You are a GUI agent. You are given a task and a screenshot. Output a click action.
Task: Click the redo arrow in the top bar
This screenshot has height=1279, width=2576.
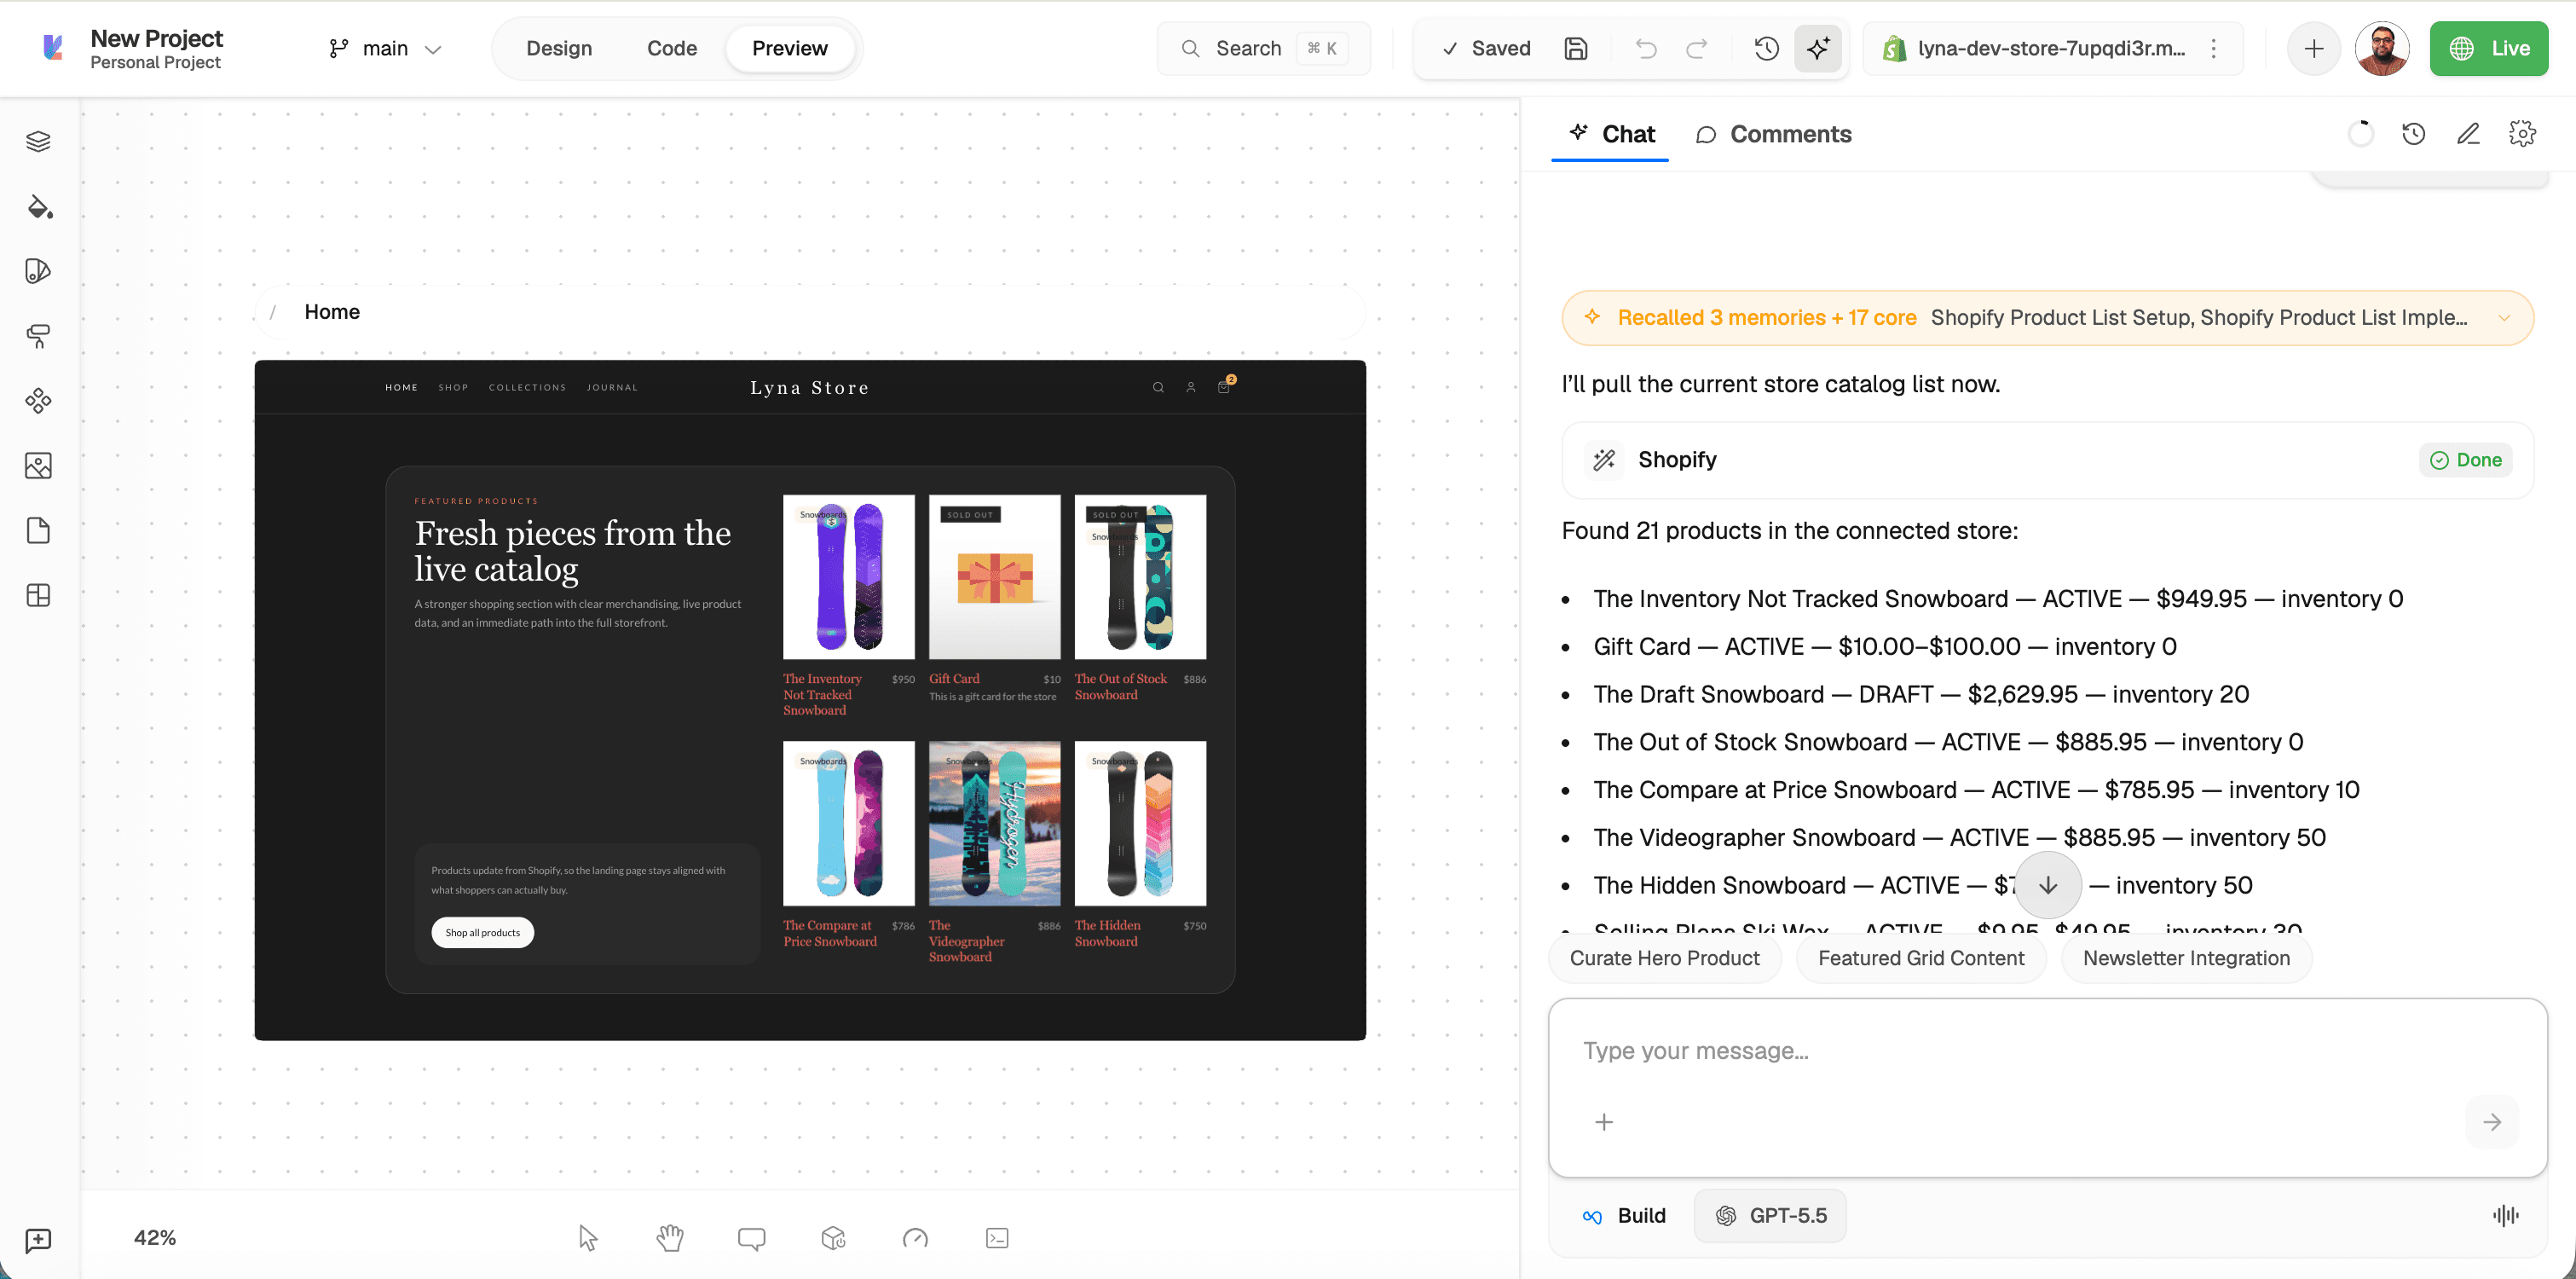point(1696,48)
